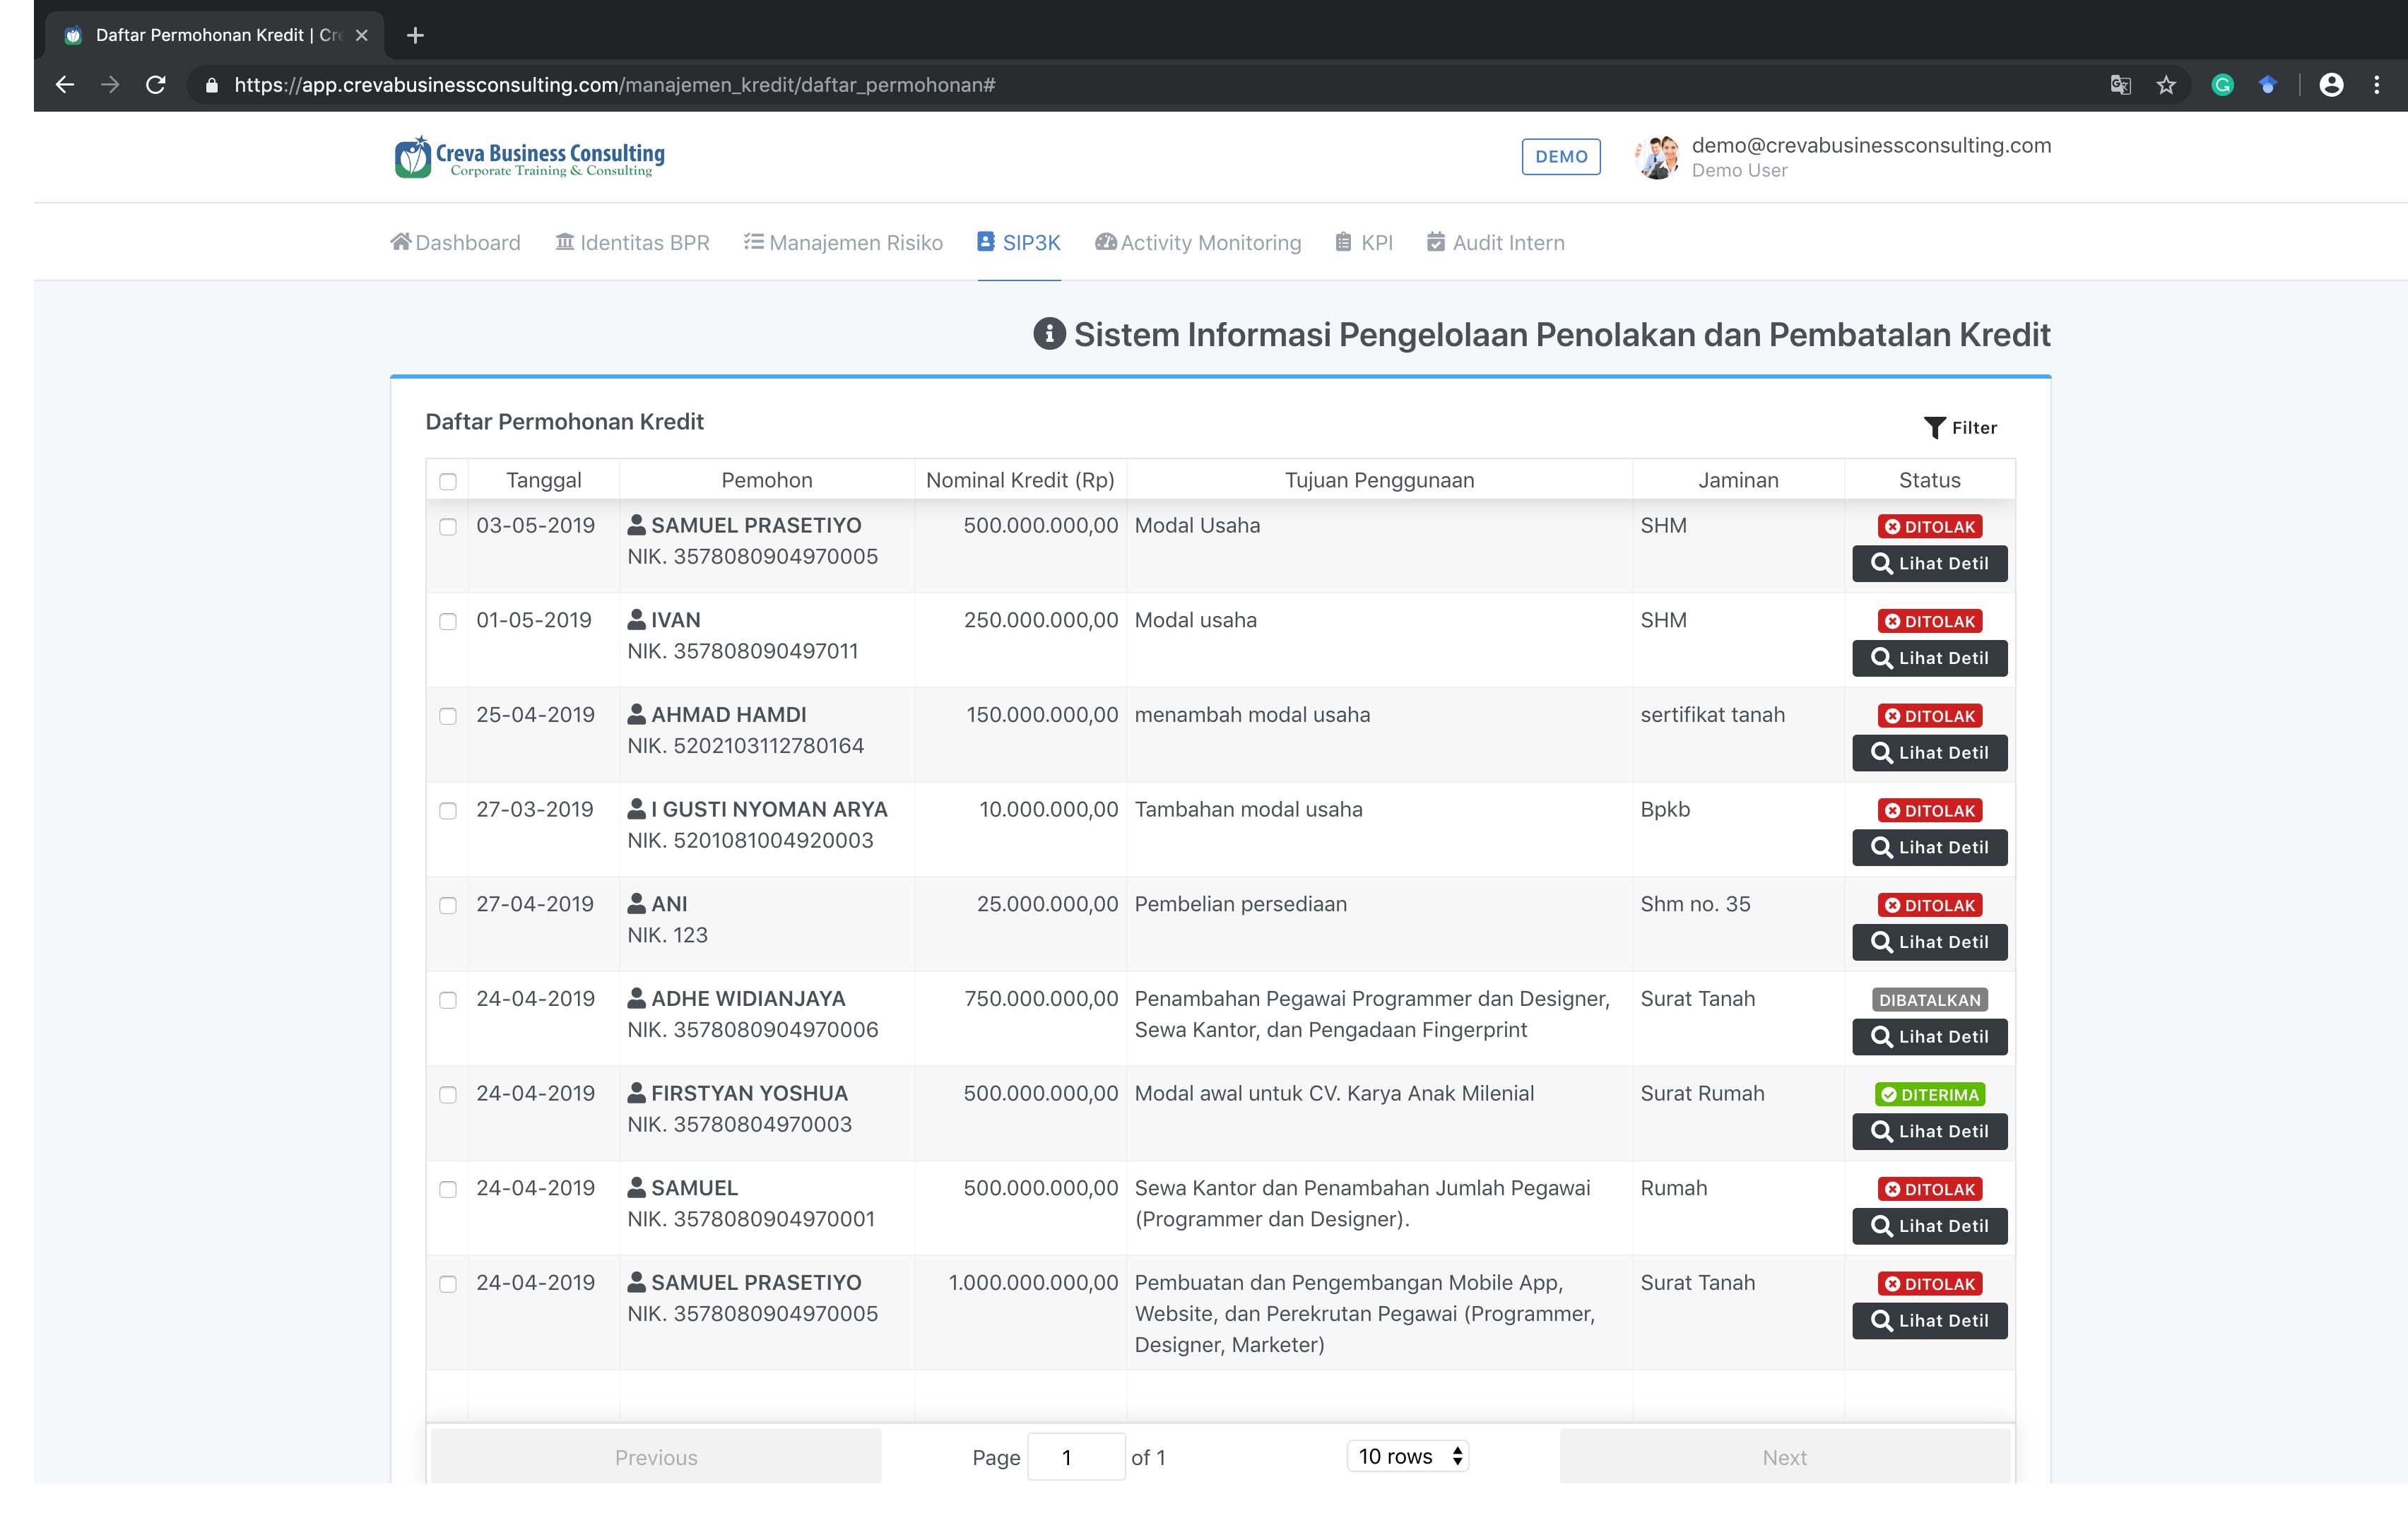This screenshot has height=1523, width=2408.
Task: Open the 10 rows page-size dropdown
Action: 1408,1456
